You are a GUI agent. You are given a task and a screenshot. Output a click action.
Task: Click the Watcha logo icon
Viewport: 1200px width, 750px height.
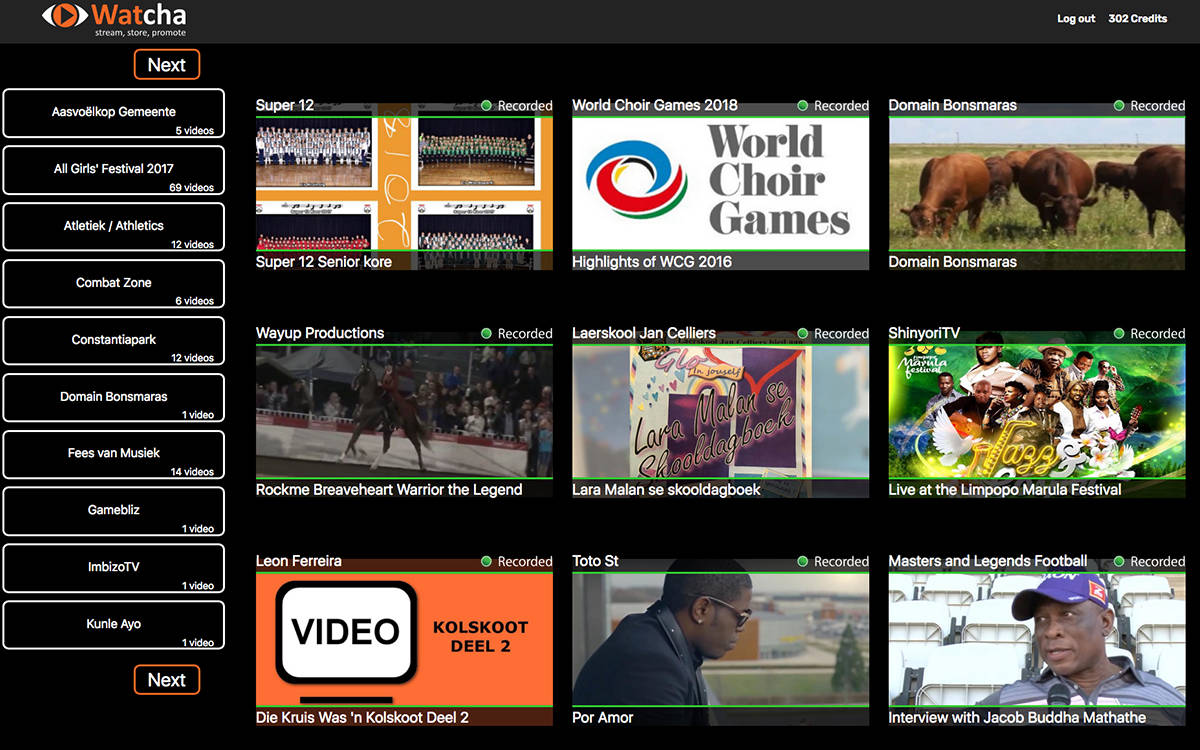(x=64, y=16)
